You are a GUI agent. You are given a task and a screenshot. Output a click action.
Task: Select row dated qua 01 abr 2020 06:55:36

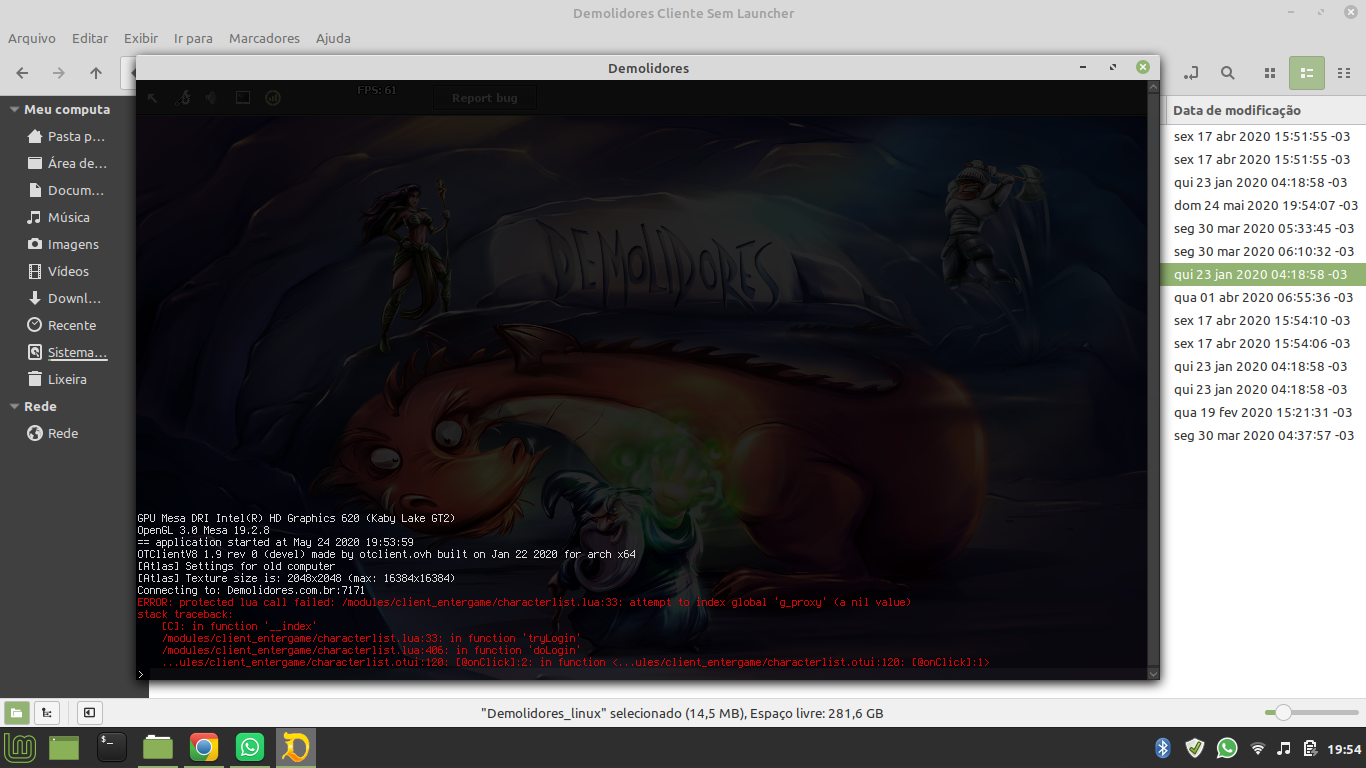pos(1264,297)
